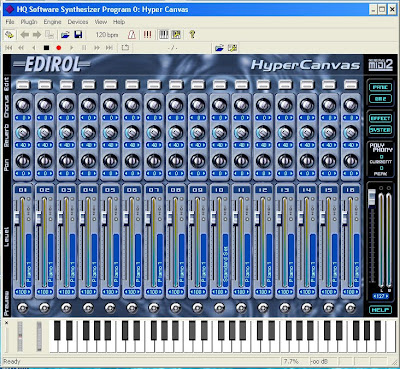Image resolution: width=400 pixels, height=369 pixels.
Task: Click the master volume 127 value field
Action: pos(380,296)
